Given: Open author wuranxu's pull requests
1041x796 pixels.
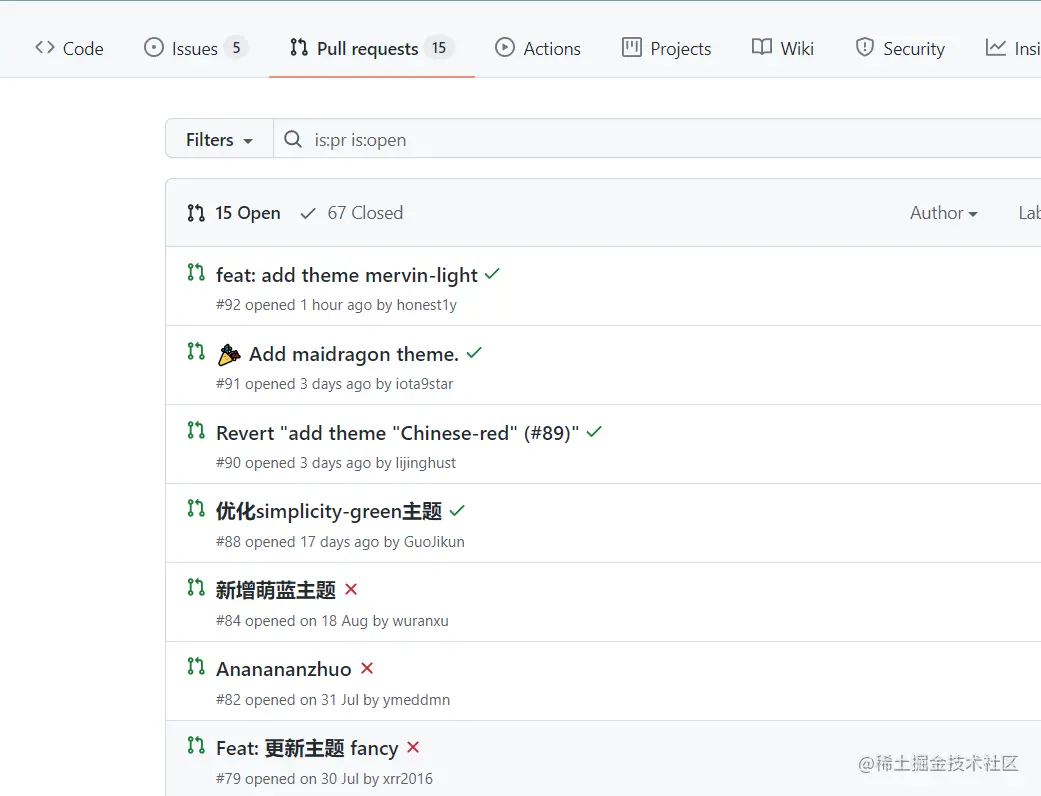Looking at the screenshot, I should click(421, 621).
